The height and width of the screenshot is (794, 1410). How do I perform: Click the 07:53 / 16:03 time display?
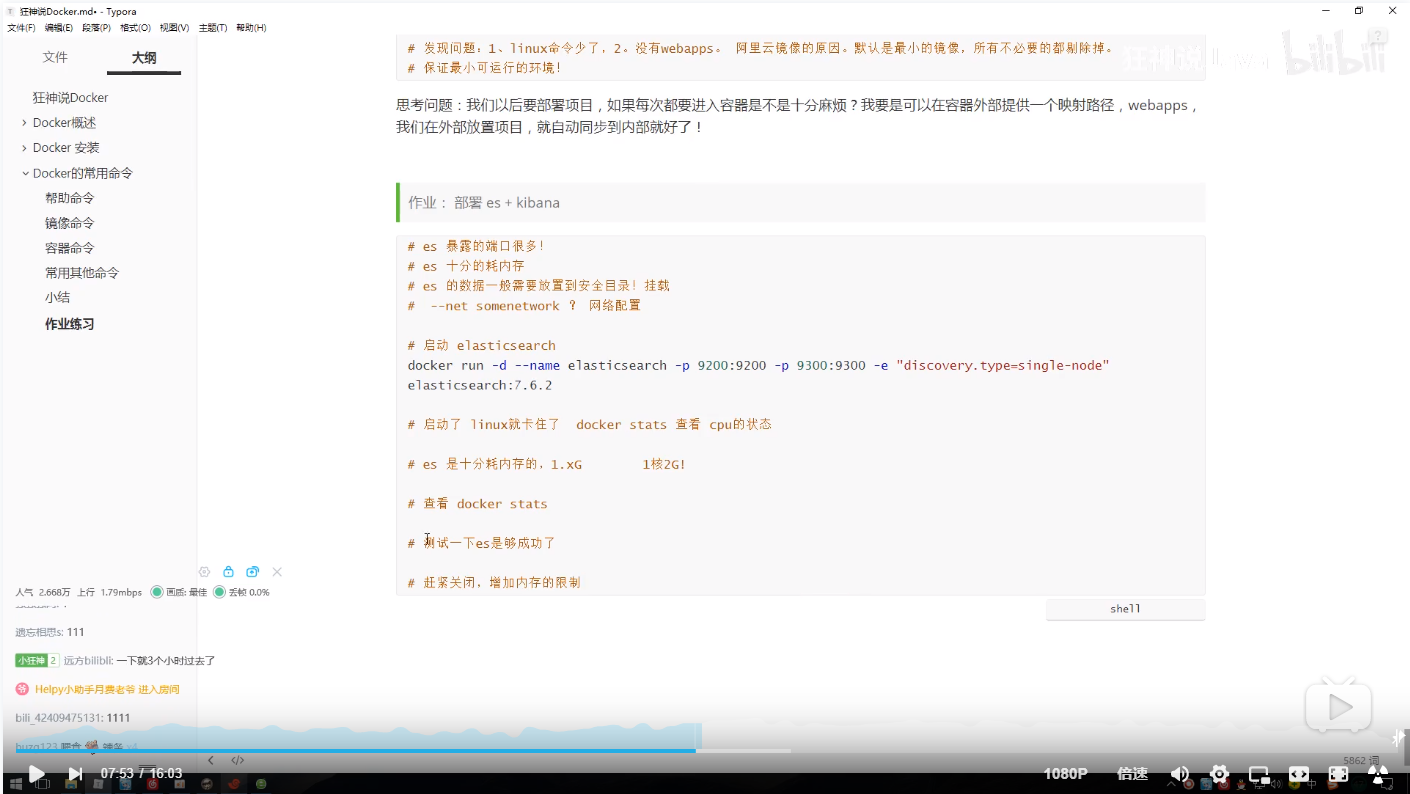(141, 774)
